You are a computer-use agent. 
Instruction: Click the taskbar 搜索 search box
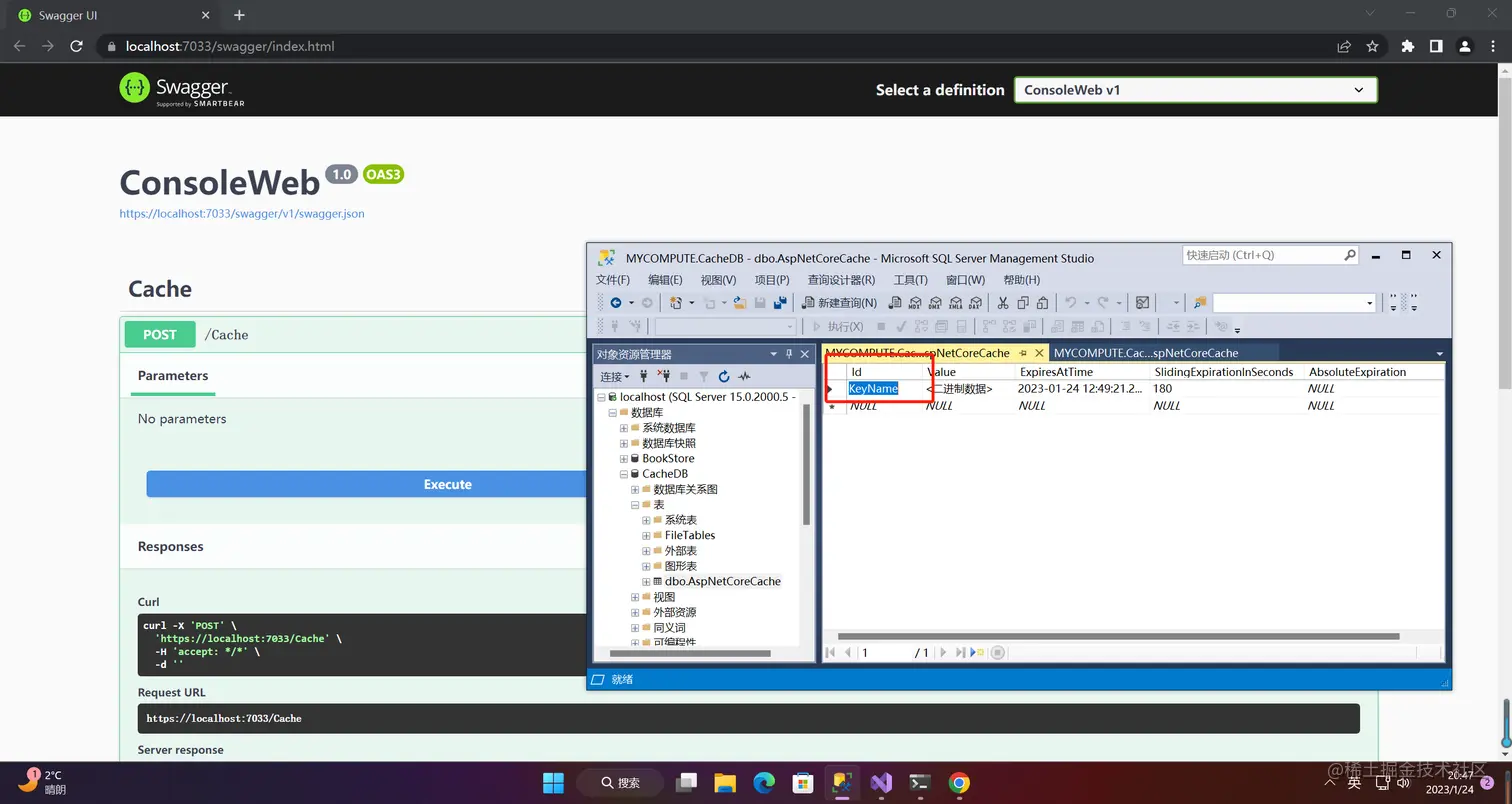tap(620, 783)
